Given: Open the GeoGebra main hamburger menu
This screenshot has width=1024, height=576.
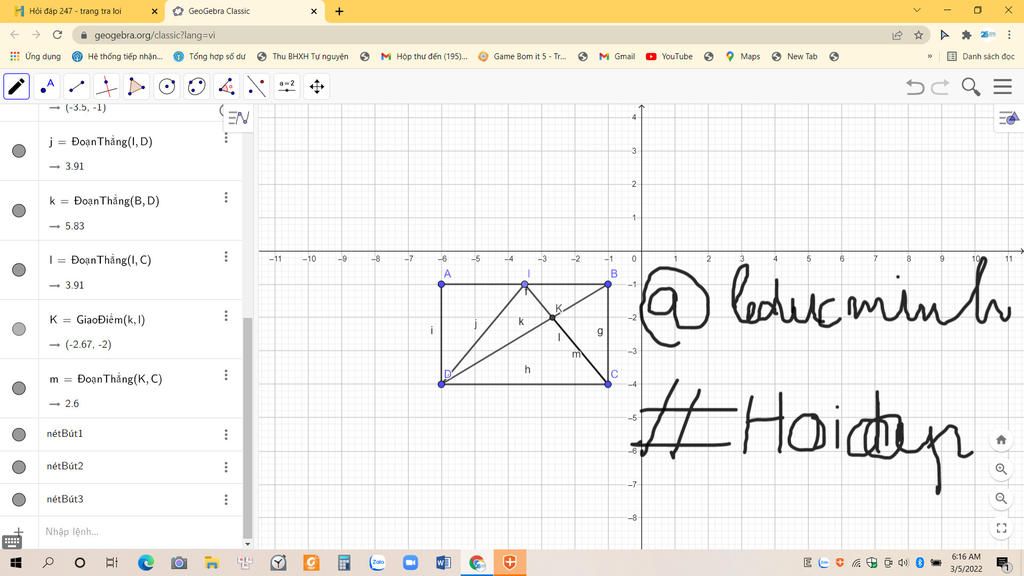Looking at the screenshot, I should [x=1002, y=86].
